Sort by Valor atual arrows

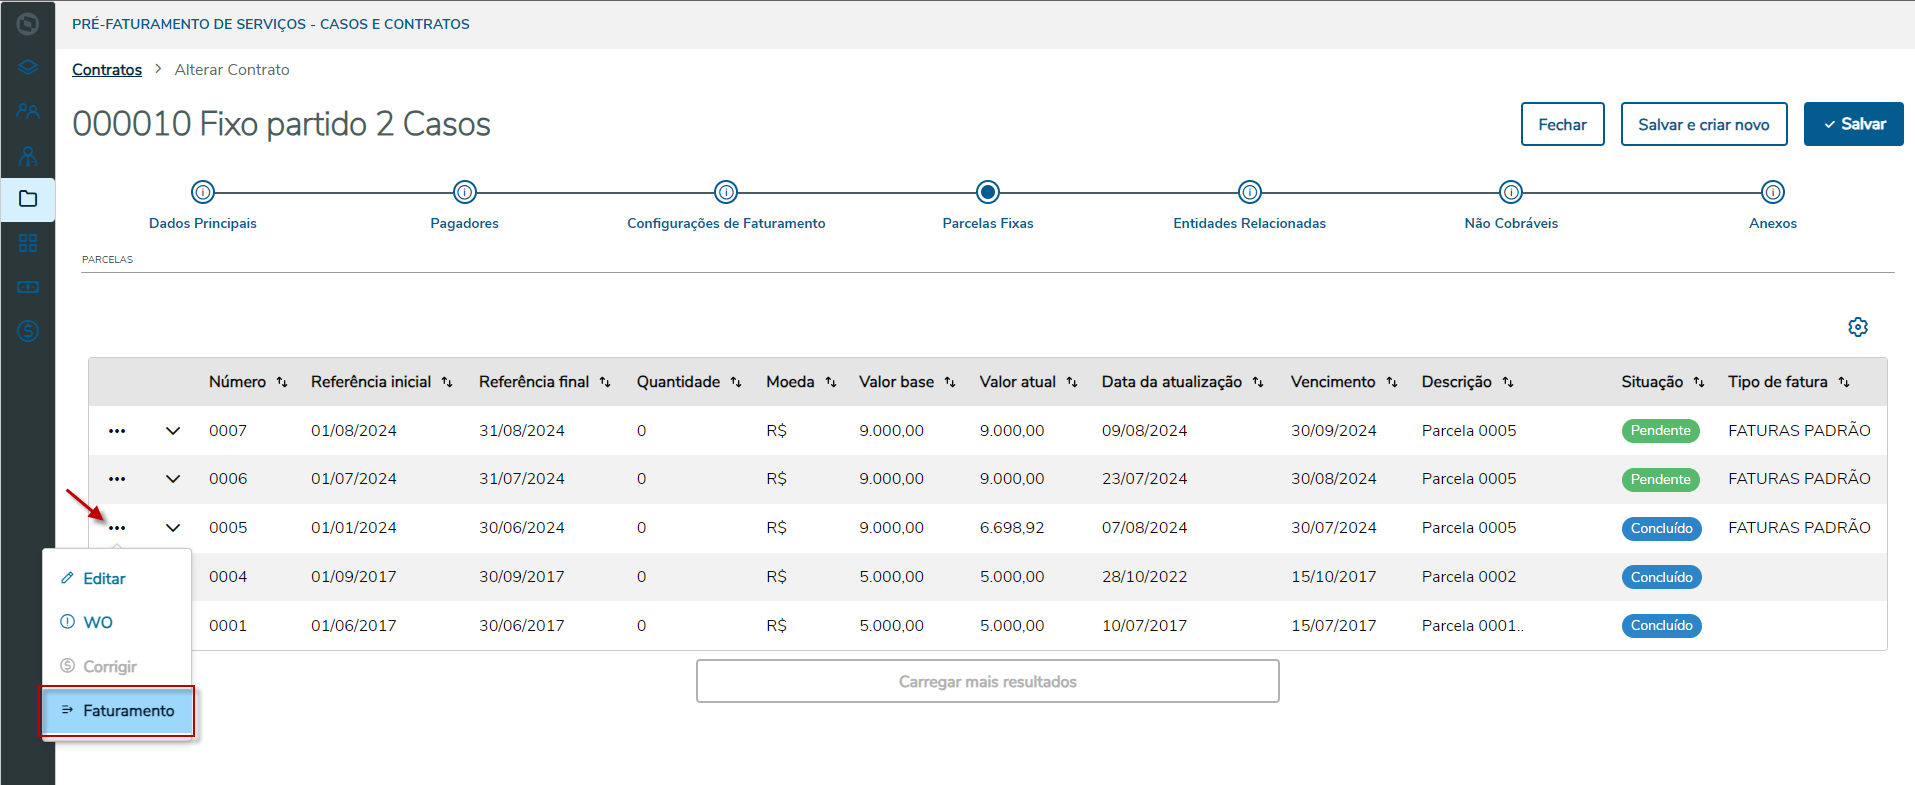1072,382
